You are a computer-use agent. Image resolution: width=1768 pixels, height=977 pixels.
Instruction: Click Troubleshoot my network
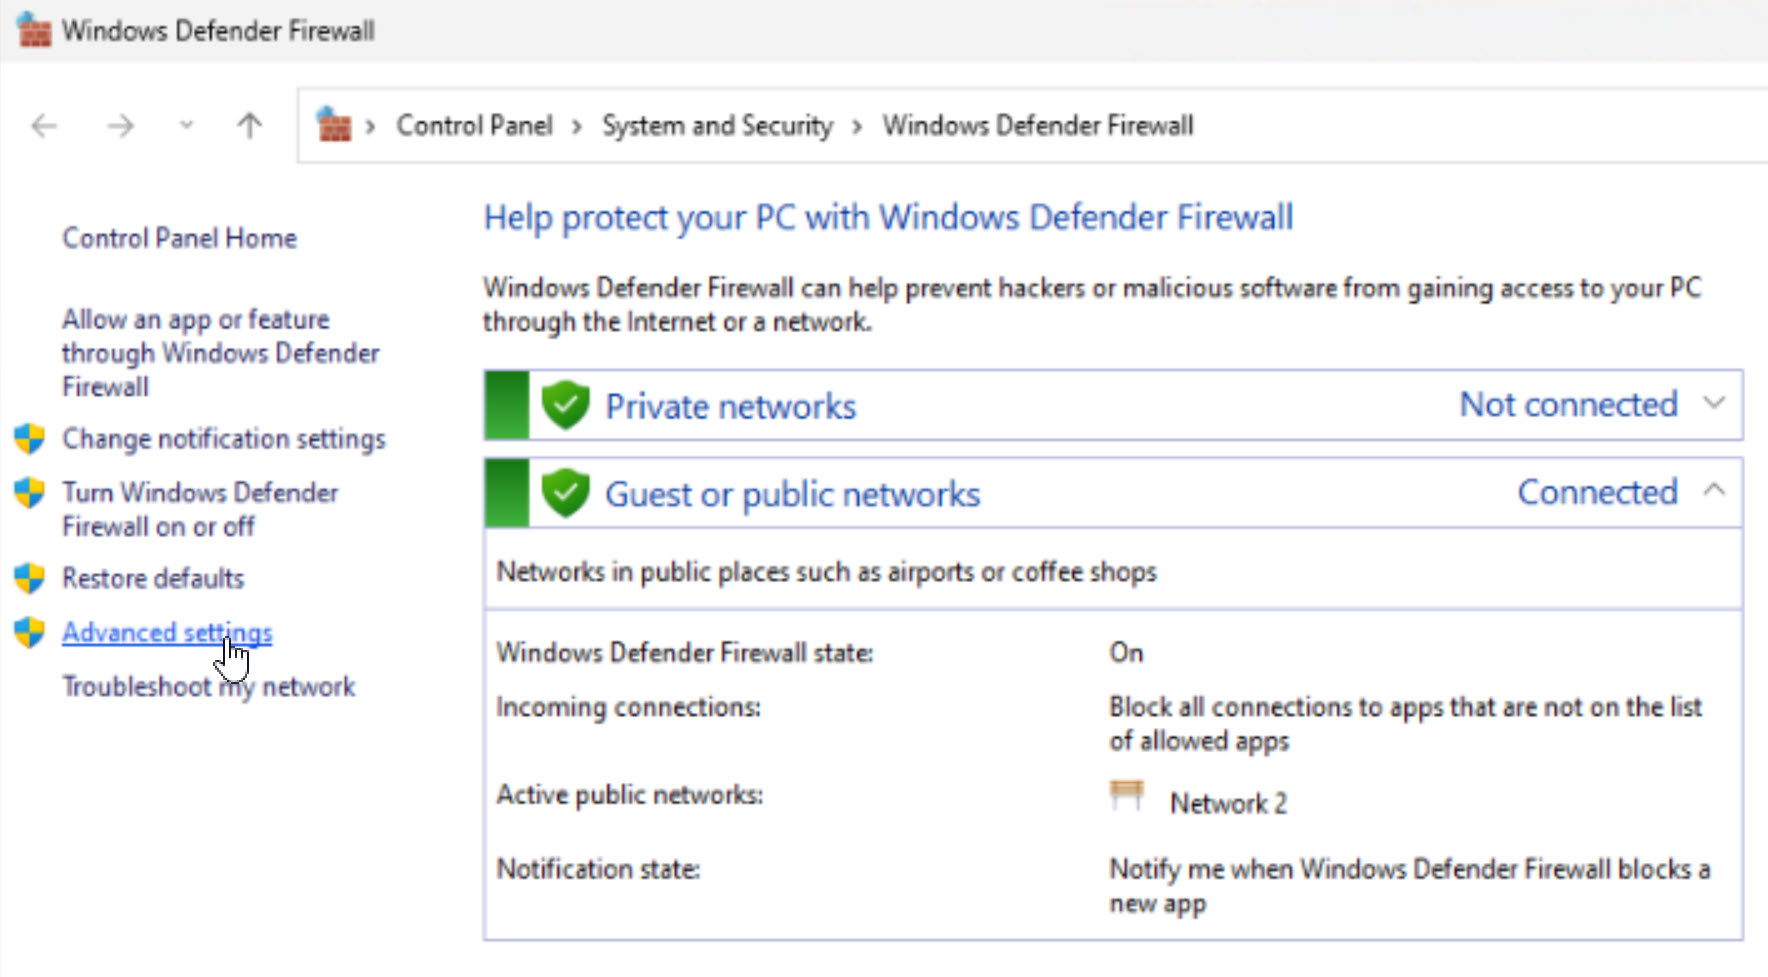[208, 686]
